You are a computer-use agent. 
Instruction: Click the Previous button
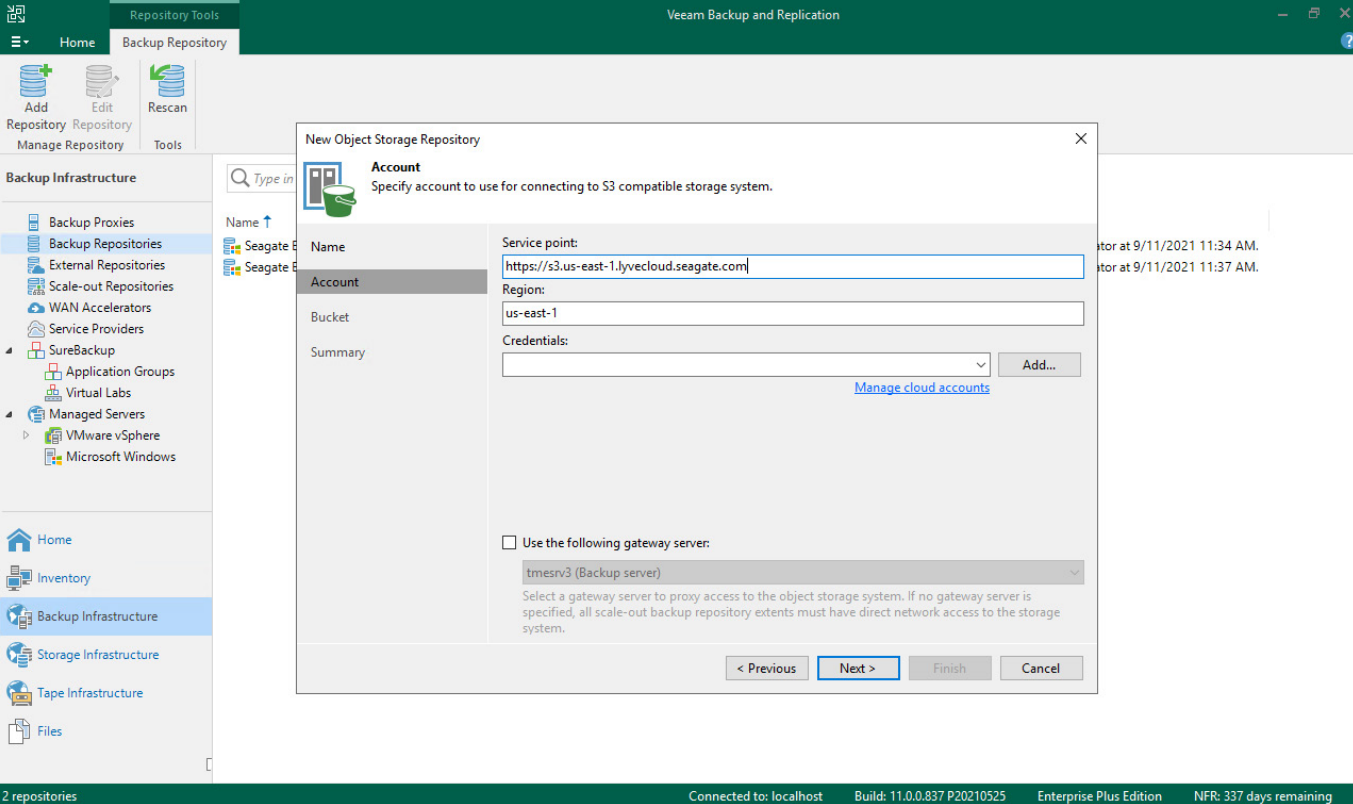point(767,668)
